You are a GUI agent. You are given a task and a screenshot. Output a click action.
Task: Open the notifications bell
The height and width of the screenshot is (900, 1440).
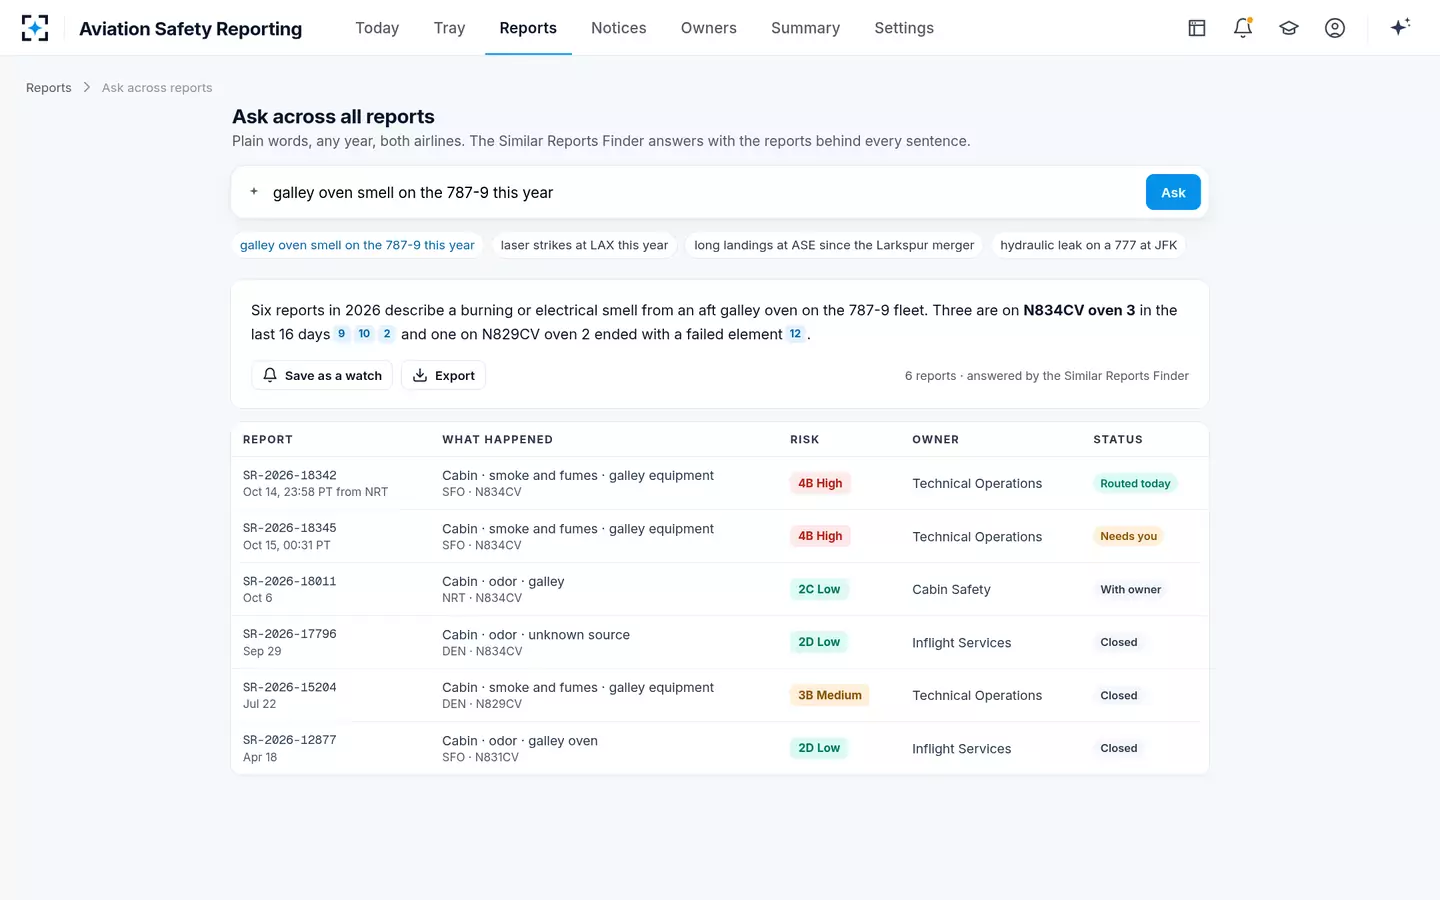click(x=1243, y=28)
